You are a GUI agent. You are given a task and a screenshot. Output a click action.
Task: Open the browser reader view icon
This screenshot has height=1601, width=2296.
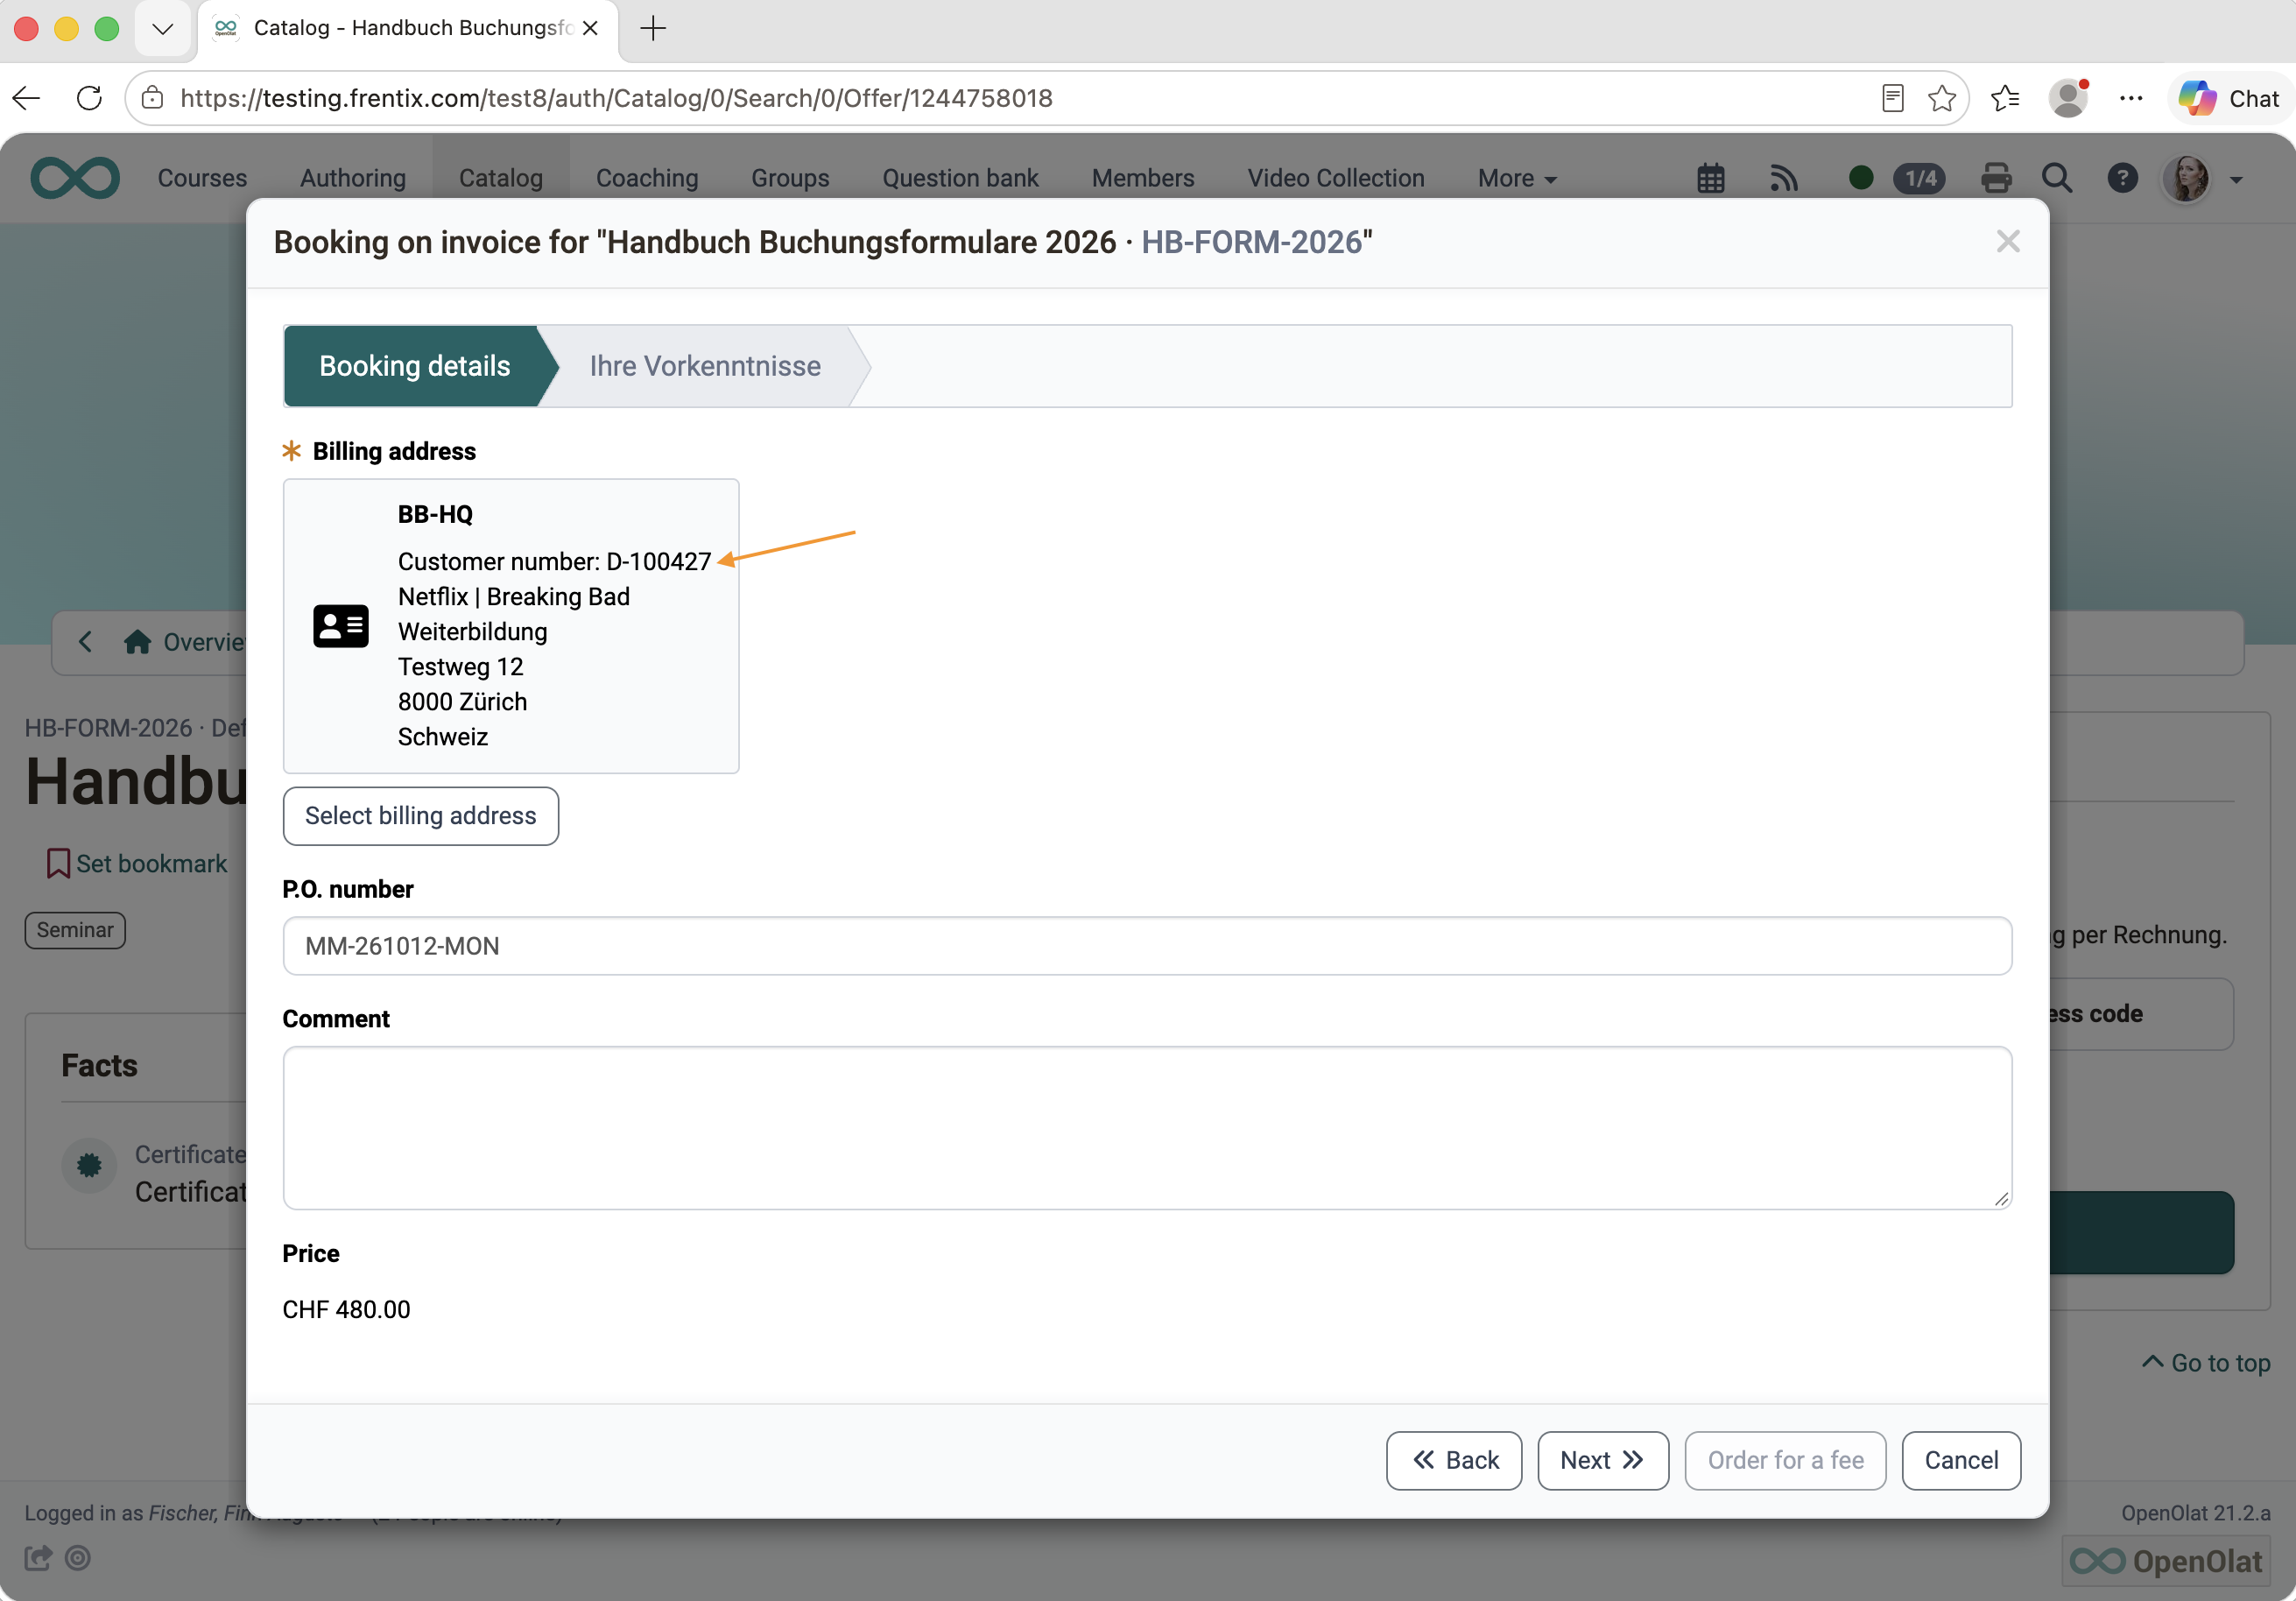point(1892,98)
